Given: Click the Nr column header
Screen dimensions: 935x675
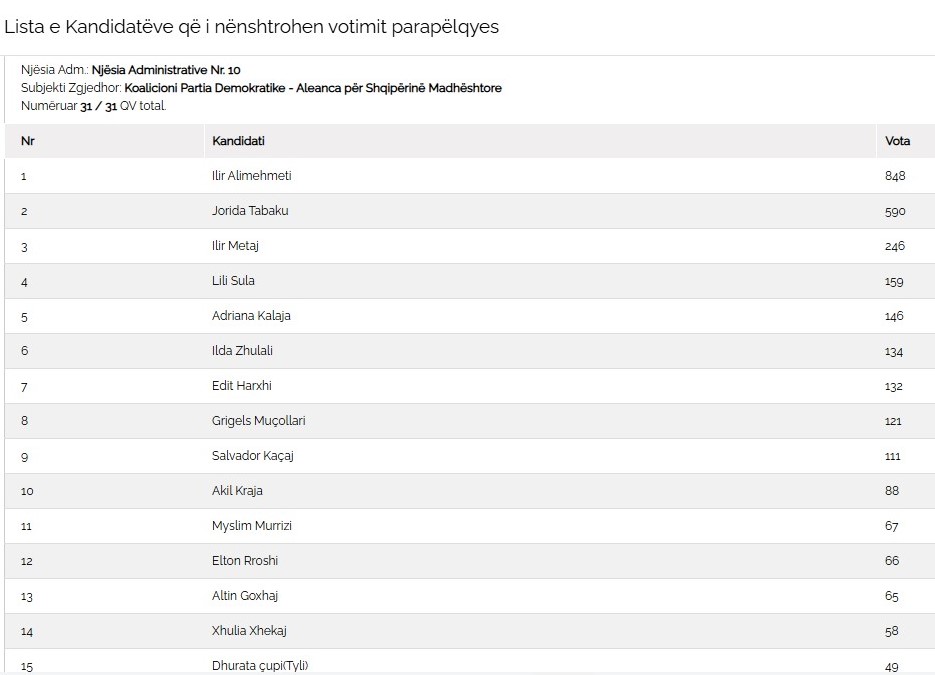Looking at the screenshot, I should (28, 141).
